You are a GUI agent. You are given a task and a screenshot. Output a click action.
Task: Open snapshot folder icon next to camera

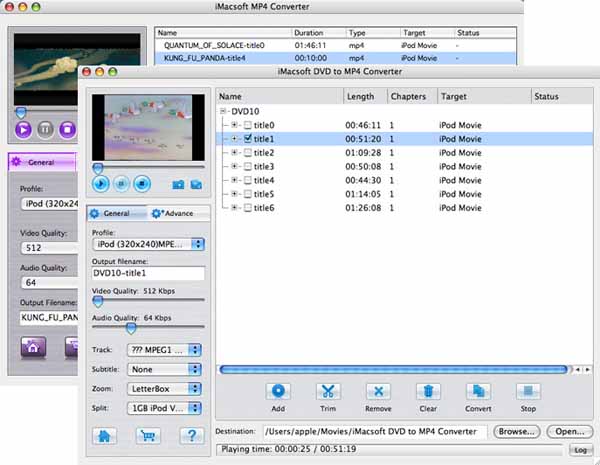pyautogui.click(x=196, y=185)
